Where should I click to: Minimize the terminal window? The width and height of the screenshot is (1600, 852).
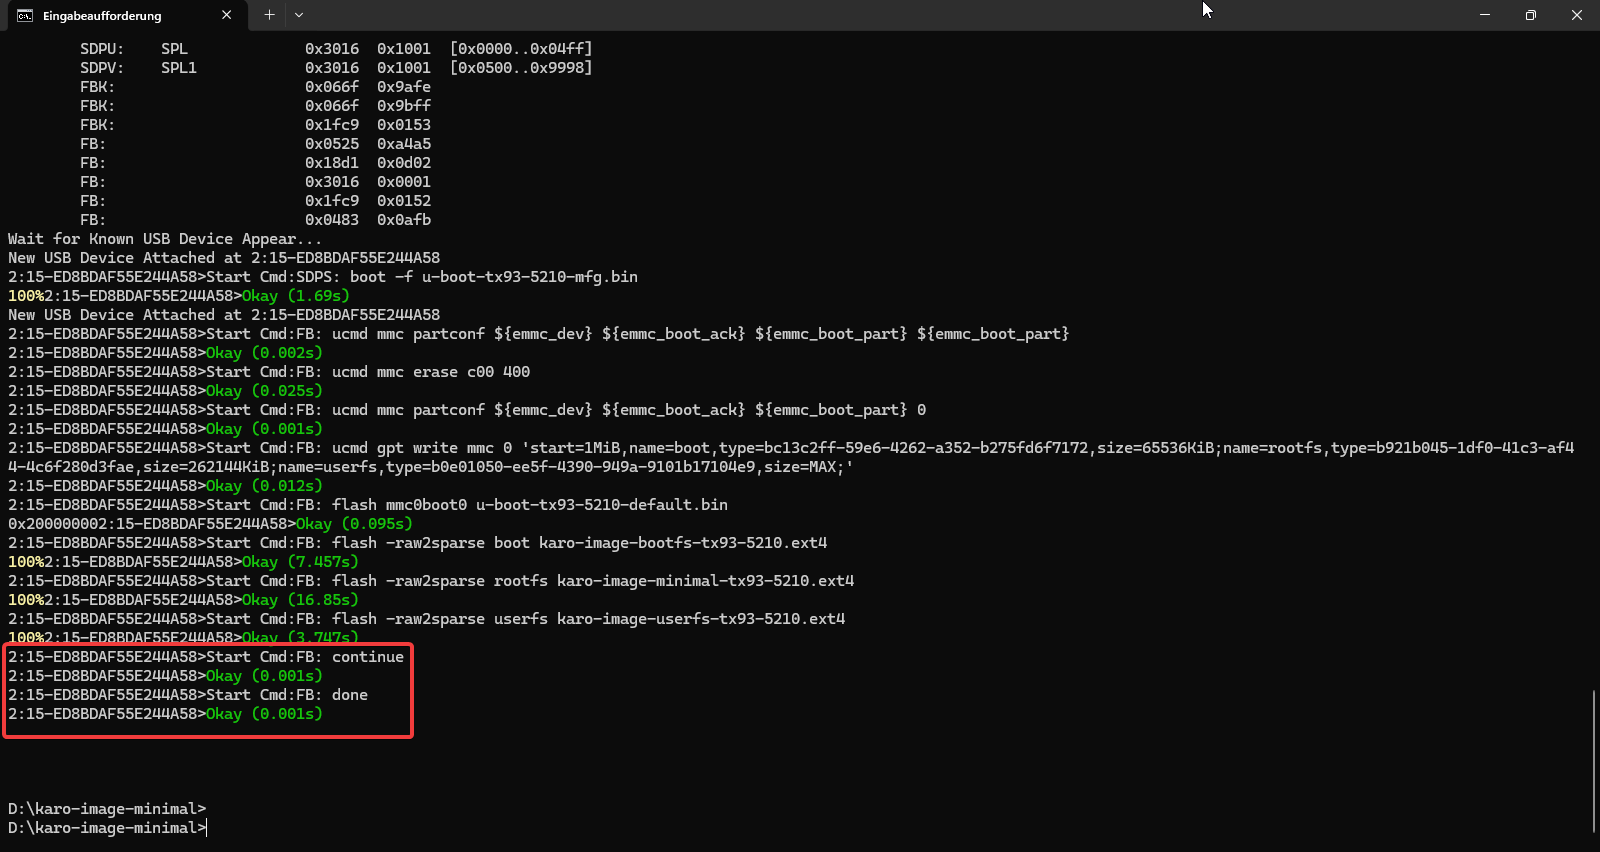[1484, 15]
